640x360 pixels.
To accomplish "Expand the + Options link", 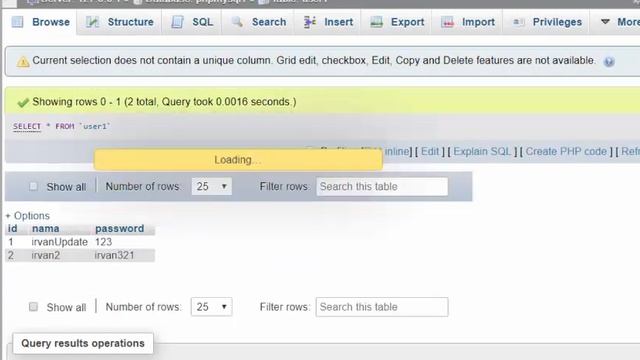I will click(x=28, y=216).
